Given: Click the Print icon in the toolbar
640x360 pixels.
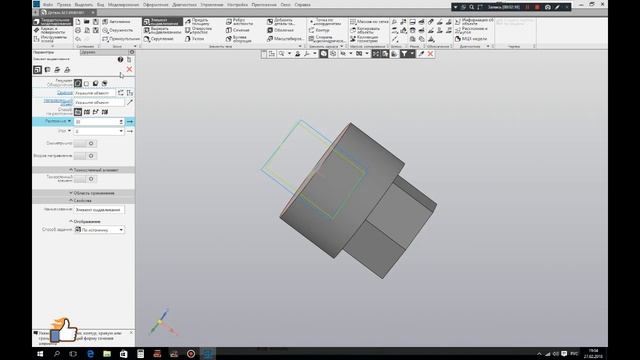Looking at the screenshot, I should pyautogui.click(x=78, y=30).
